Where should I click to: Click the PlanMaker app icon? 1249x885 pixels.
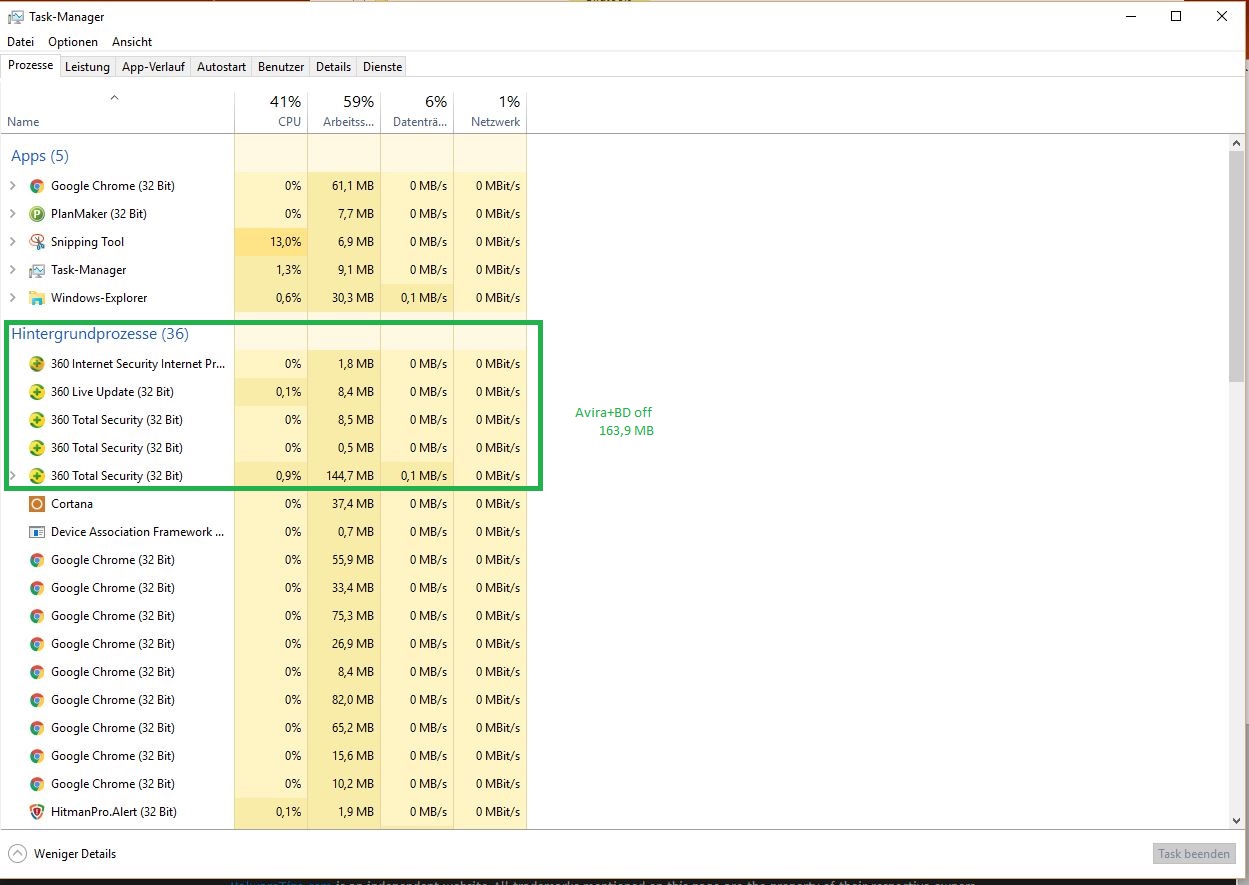tap(37, 214)
